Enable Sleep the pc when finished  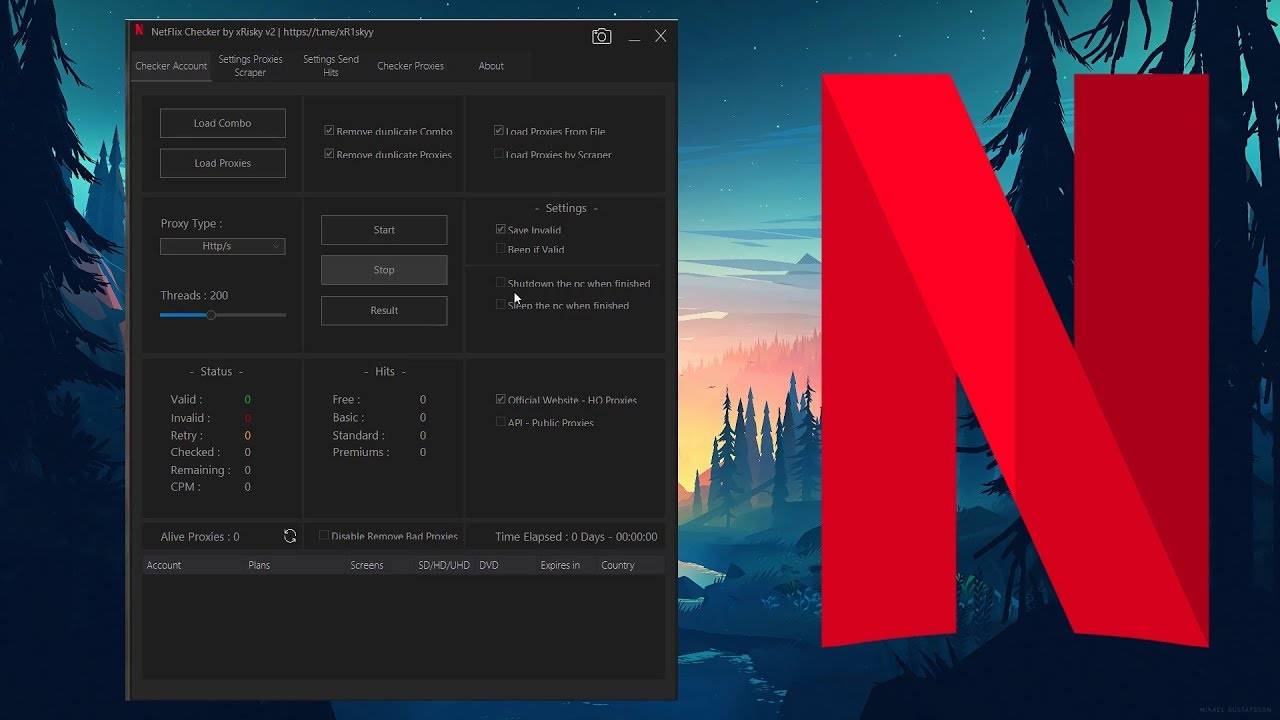tap(500, 304)
